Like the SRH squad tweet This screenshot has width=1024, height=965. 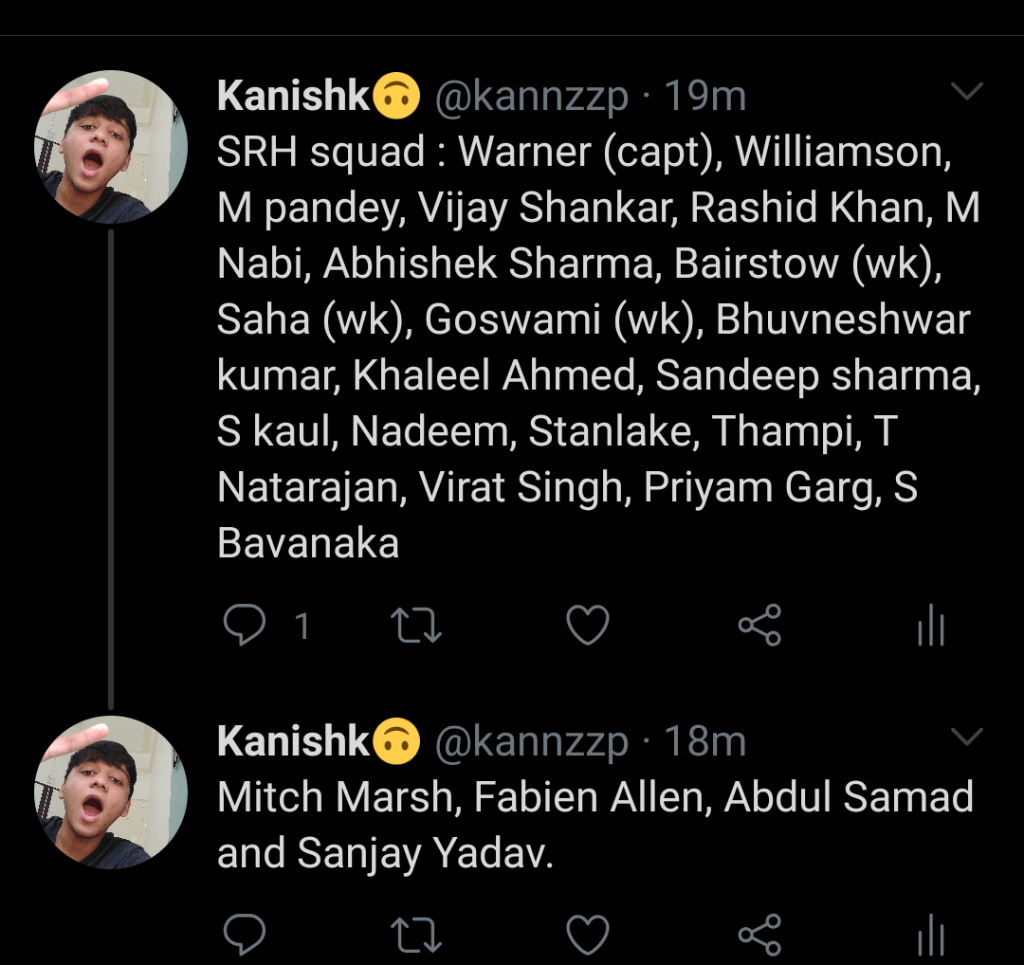click(588, 626)
